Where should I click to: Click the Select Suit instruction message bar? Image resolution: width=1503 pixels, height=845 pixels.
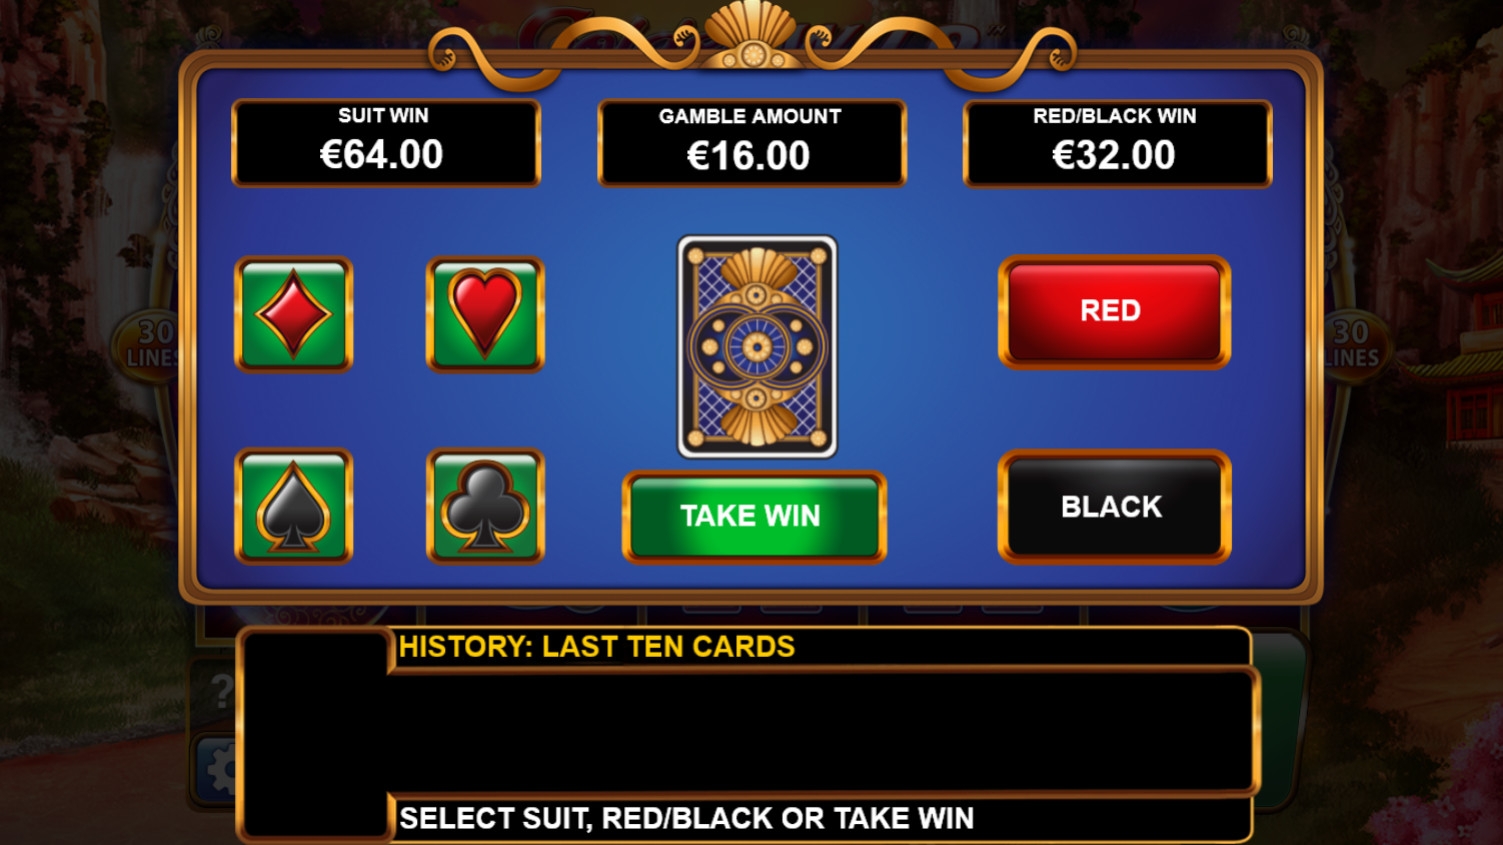819,819
